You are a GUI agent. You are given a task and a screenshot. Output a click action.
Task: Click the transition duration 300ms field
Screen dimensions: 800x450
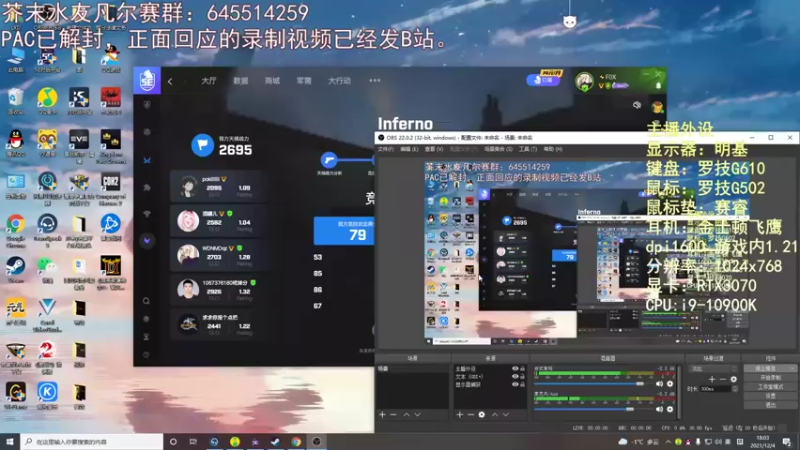click(x=715, y=389)
